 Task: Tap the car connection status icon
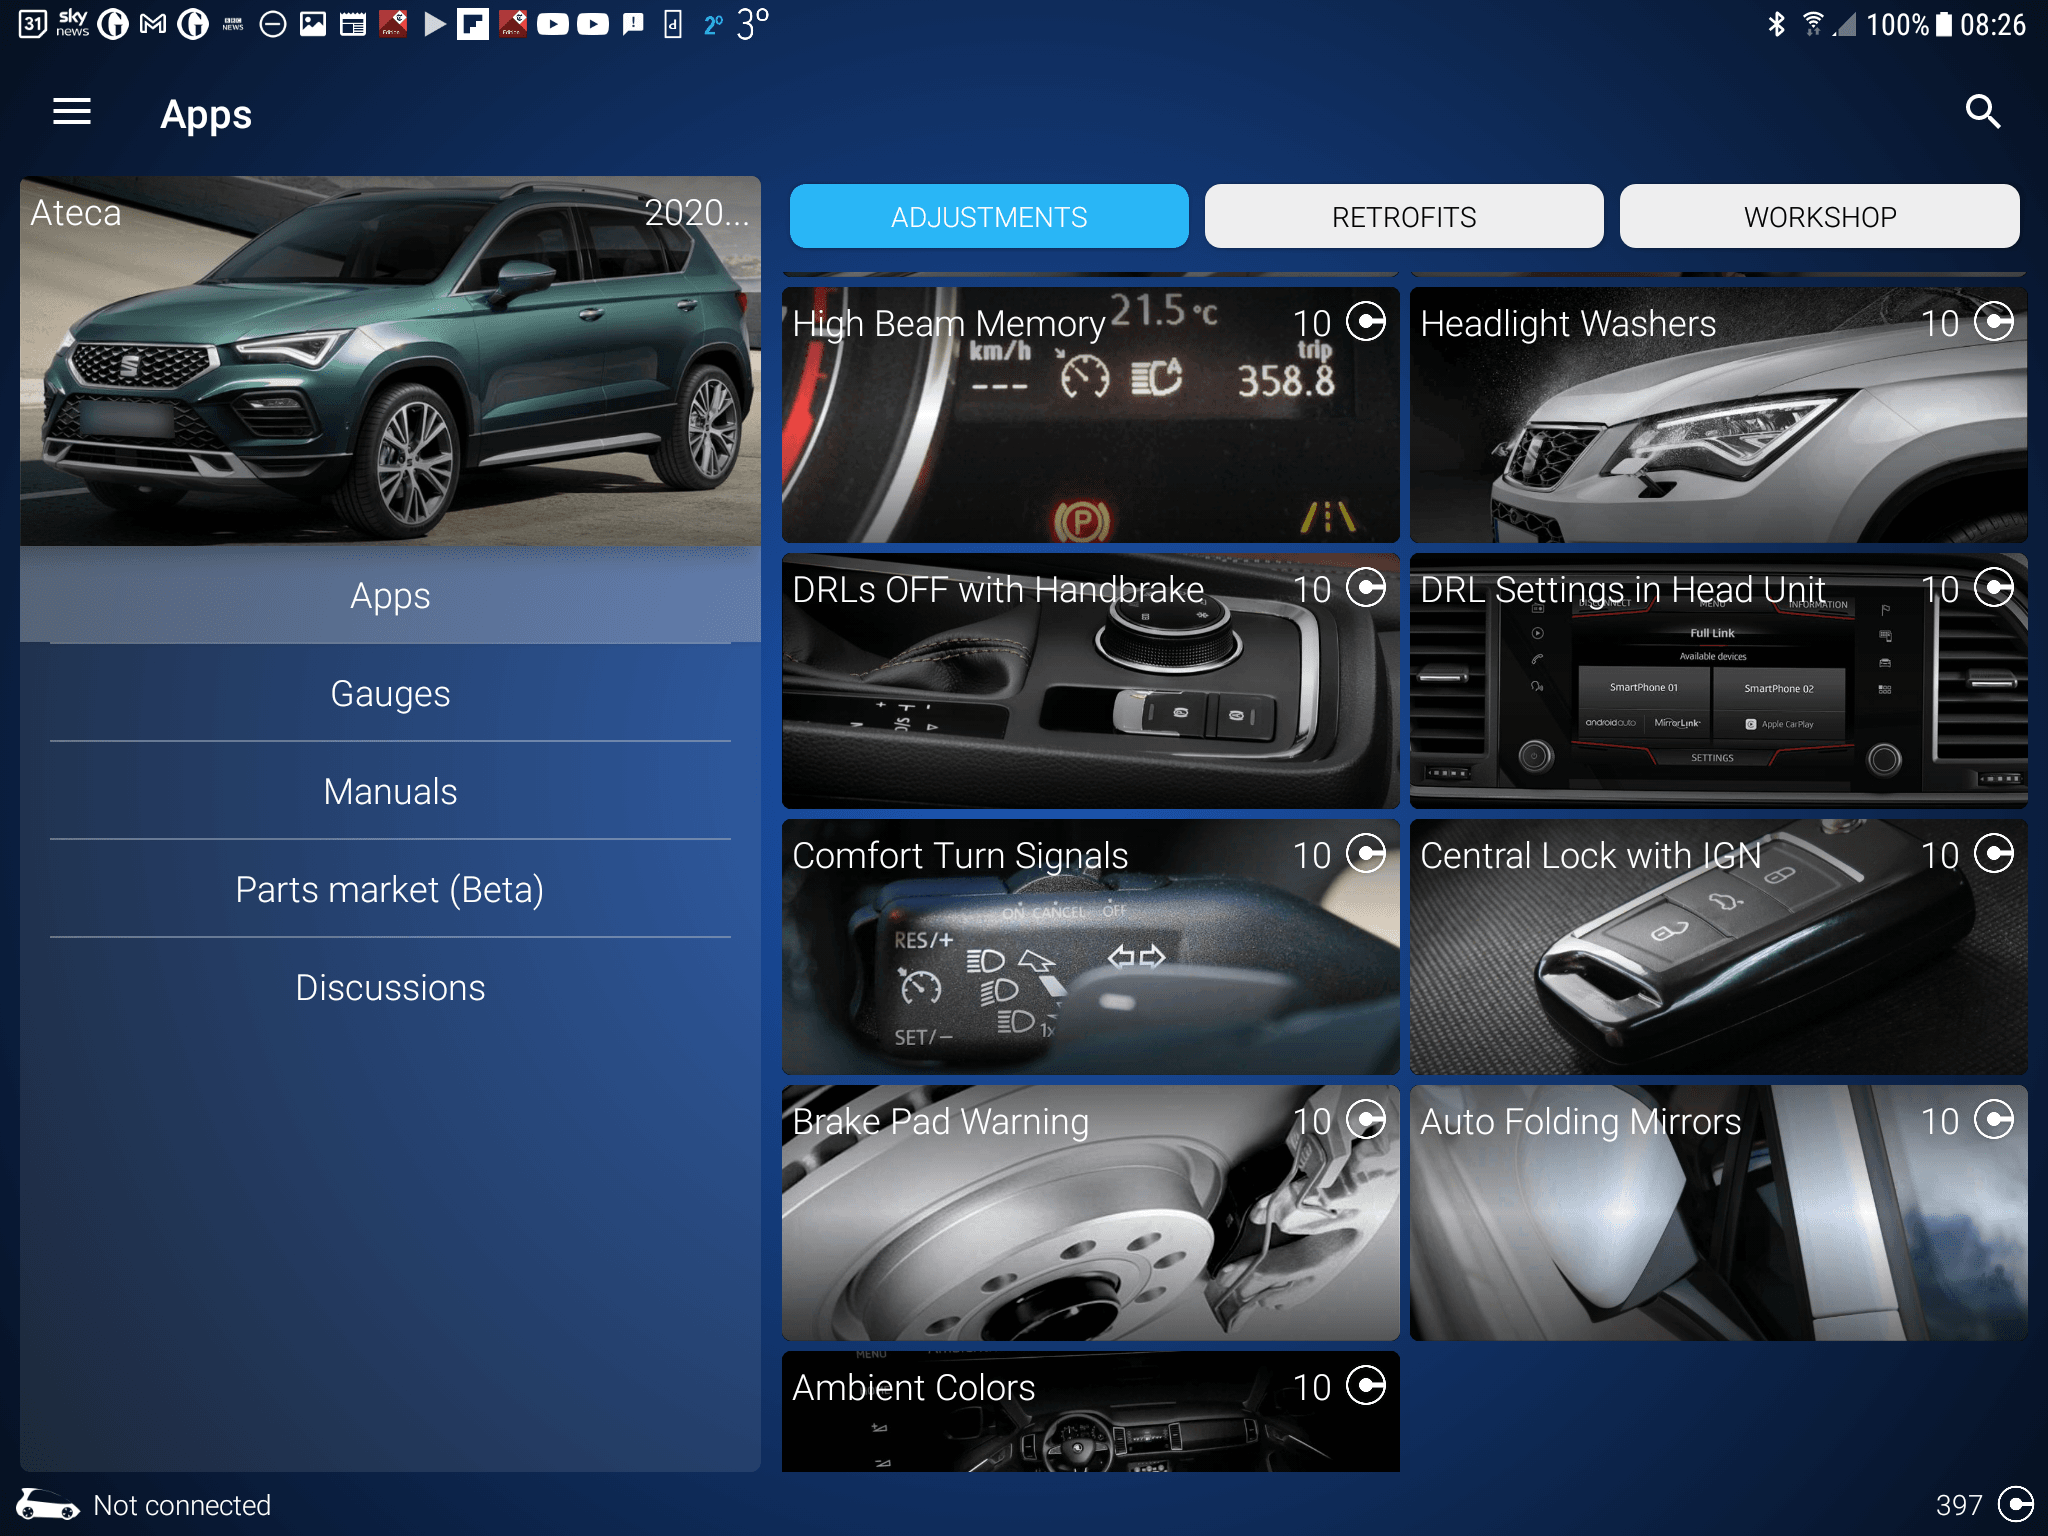(47, 1504)
